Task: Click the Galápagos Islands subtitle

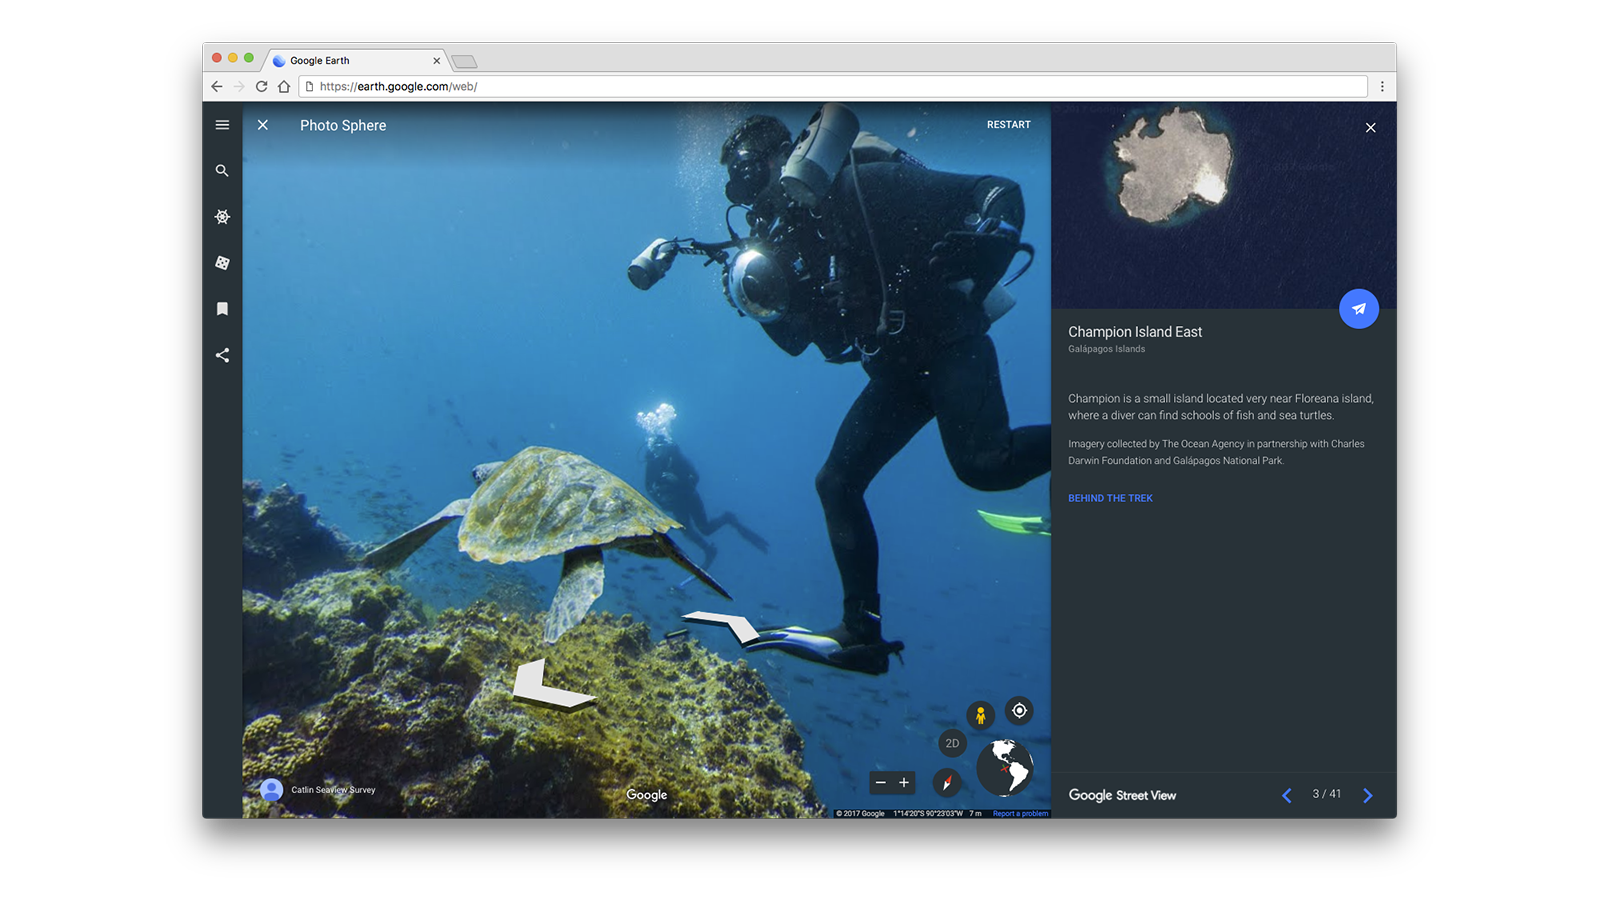Action: [1106, 349]
